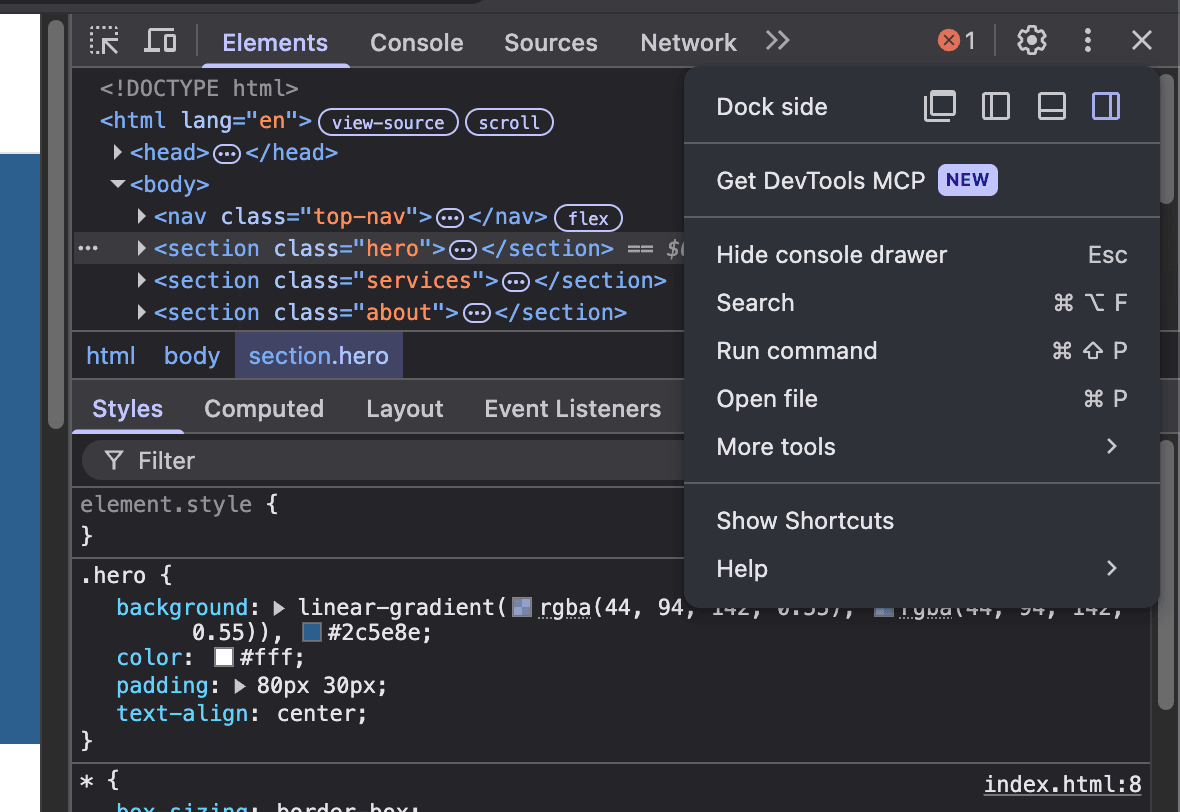Choose Open file menu item
Viewport: 1180px width, 812px height.
coord(922,399)
